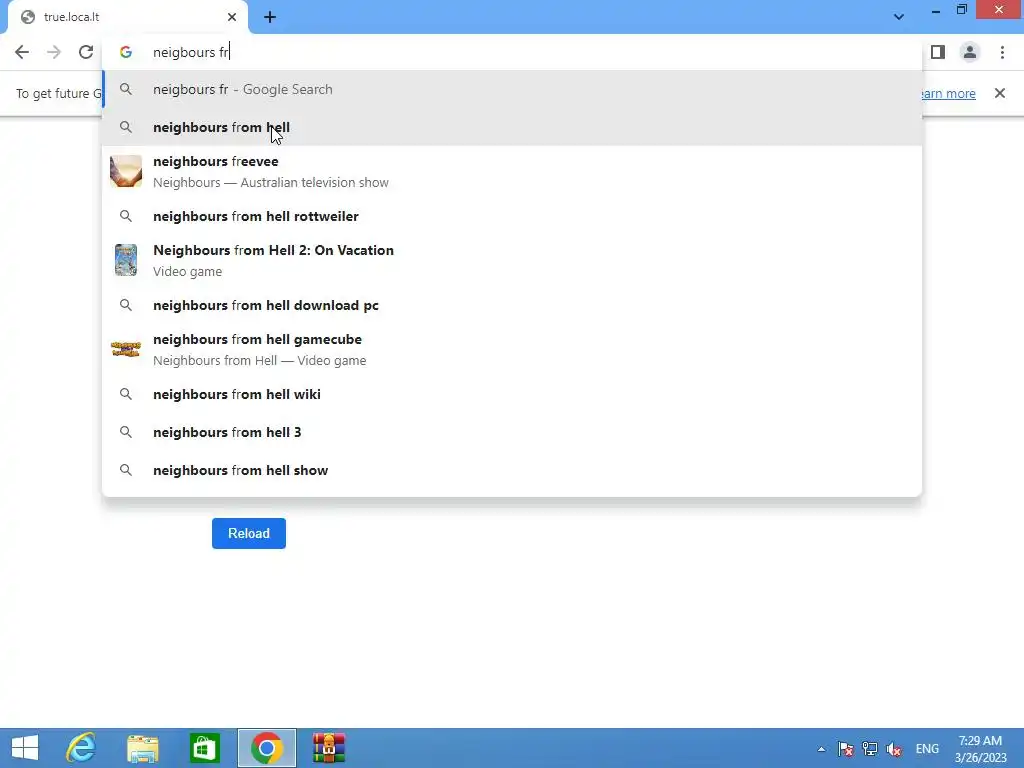Show hidden tray icons arrow
The width and height of the screenshot is (1024, 768).
(x=822, y=749)
